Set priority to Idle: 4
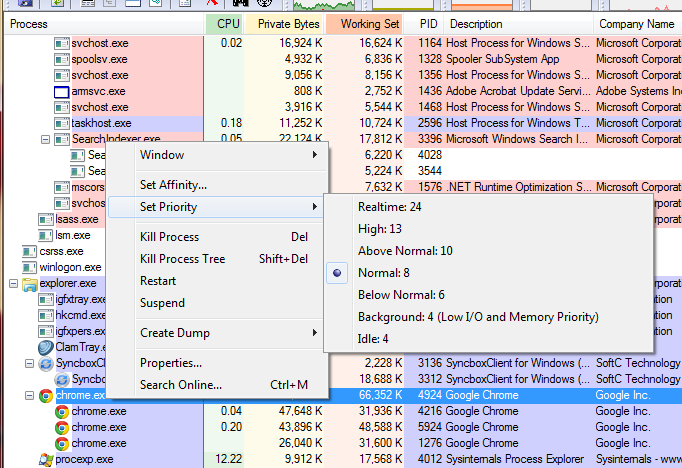Image resolution: width=682 pixels, height=468 pixels. click(x=488, y=339)
